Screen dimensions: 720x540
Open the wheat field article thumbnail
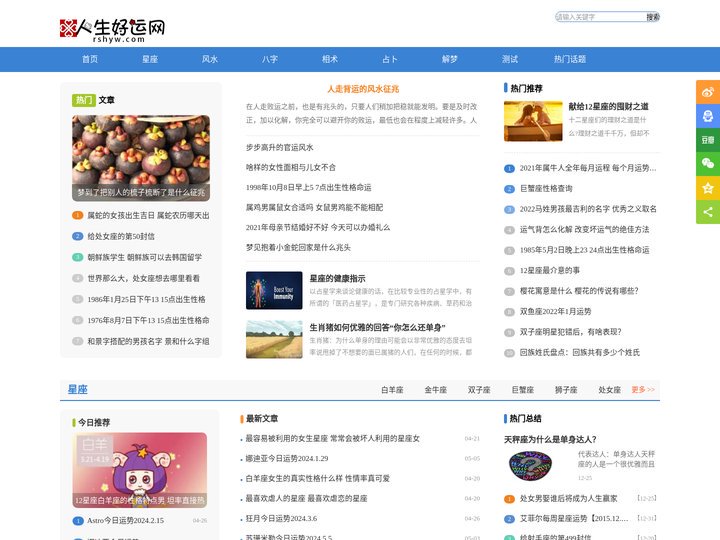click(274, 339)
